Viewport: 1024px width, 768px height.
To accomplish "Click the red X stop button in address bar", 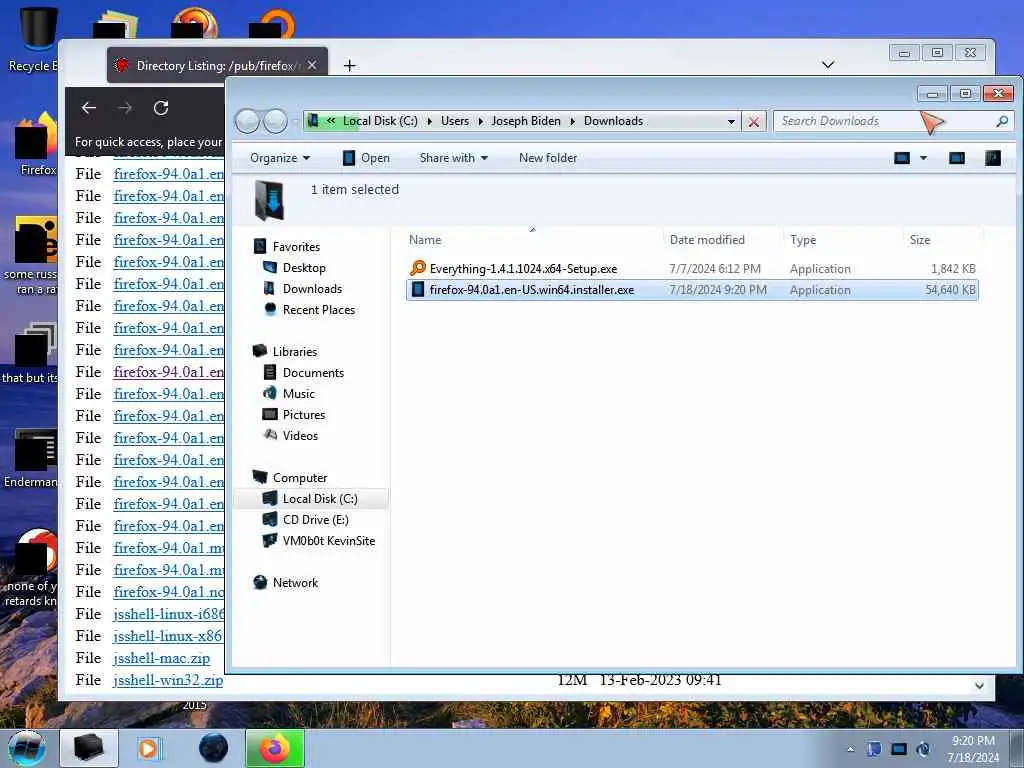I will point(753,121).
